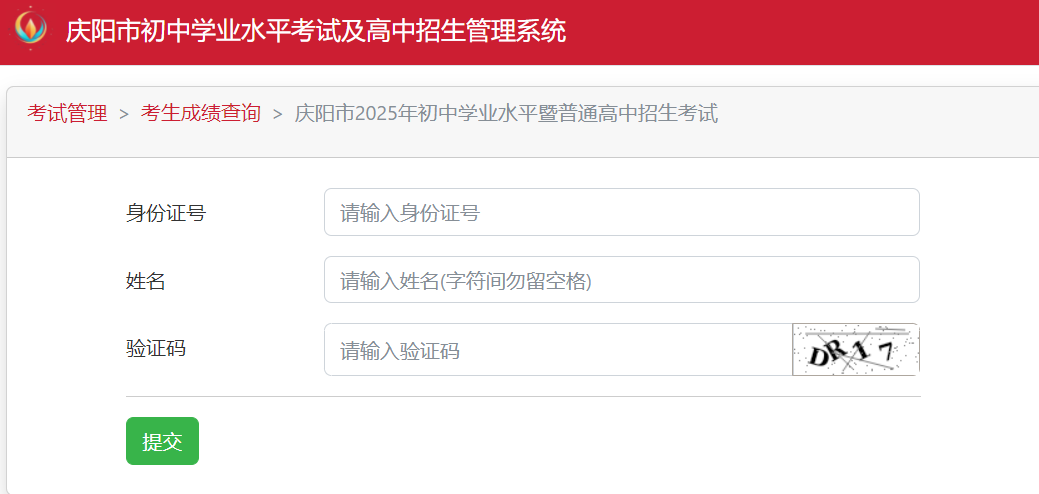The width and height of the screenshot is (1039, 494).
Task: Focus the 请输入验证码 captcha text field
Action: pyautogui.click(x=558, y=350)
